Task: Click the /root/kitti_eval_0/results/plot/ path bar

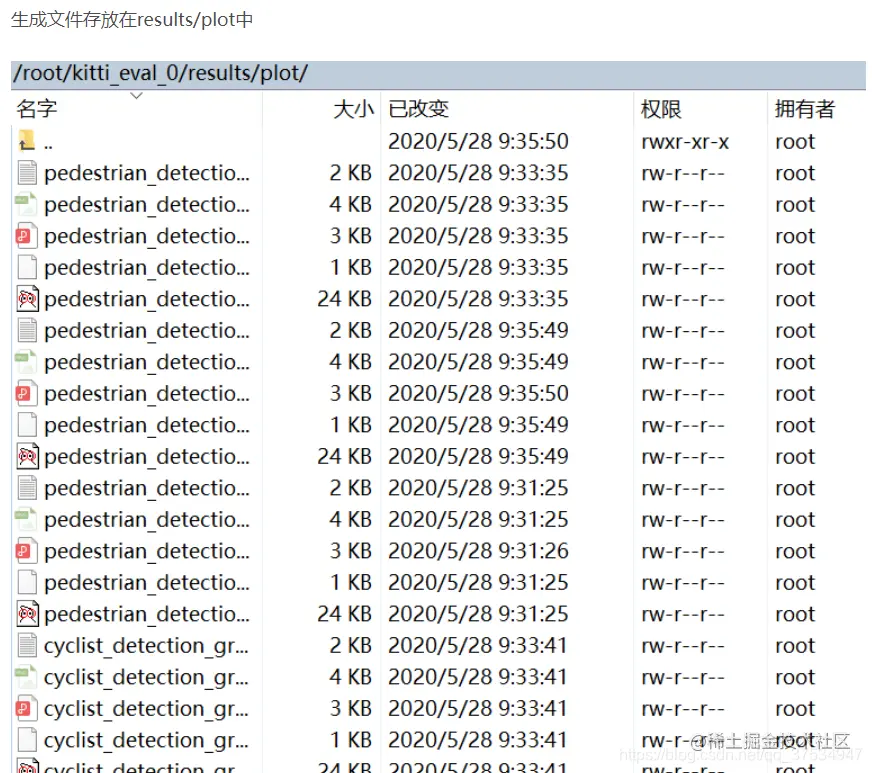Action: [x=438, y=73]
